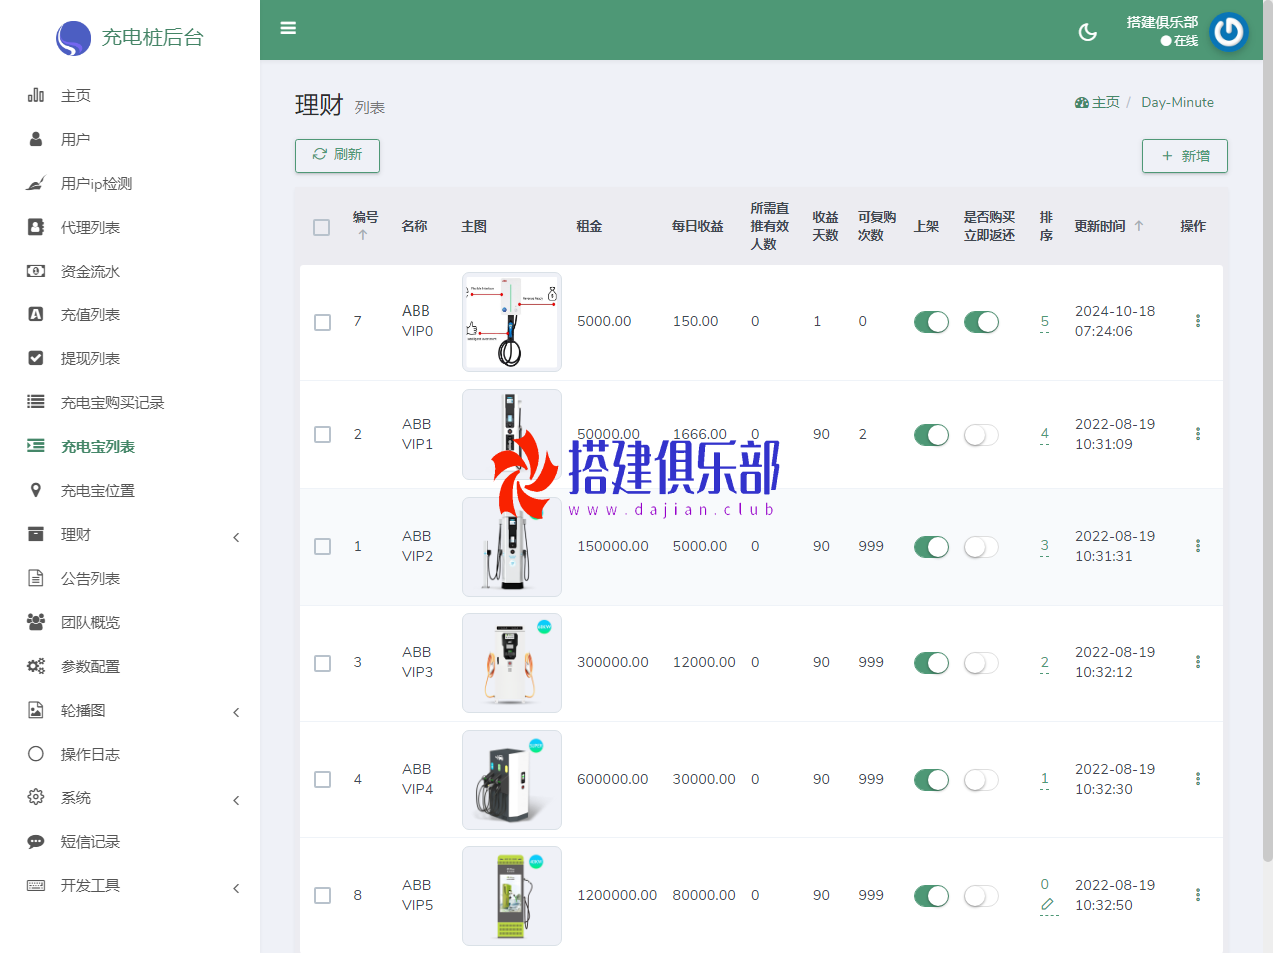Open the 操作日志 page

90,755
